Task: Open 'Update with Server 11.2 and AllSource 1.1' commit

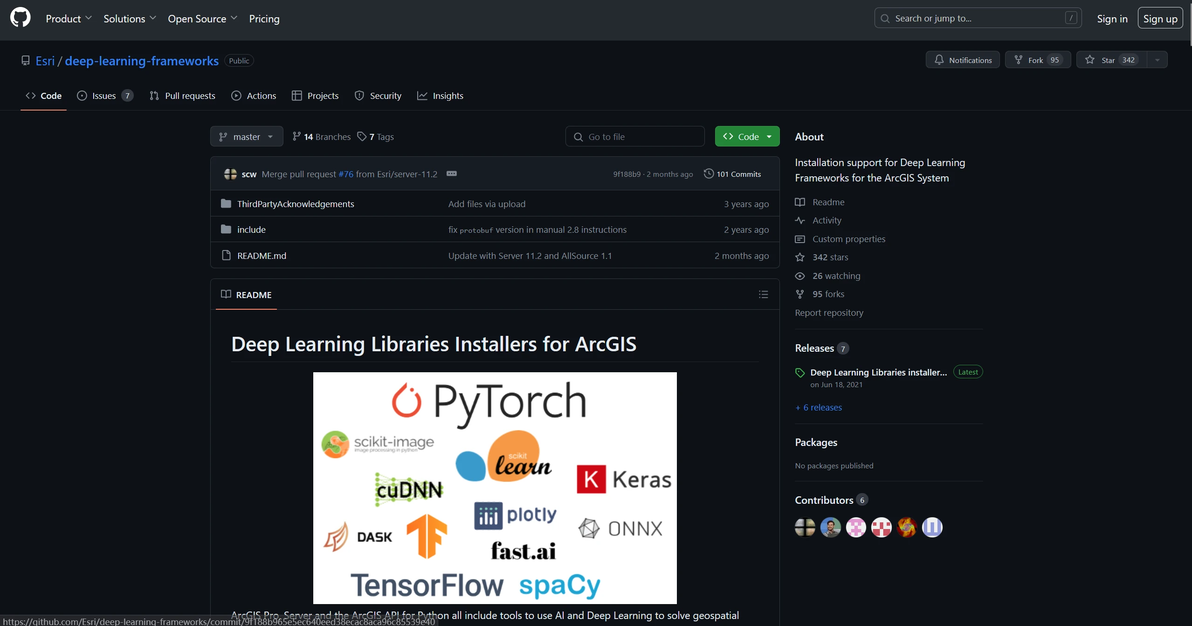Action: (x=530, y=256)
